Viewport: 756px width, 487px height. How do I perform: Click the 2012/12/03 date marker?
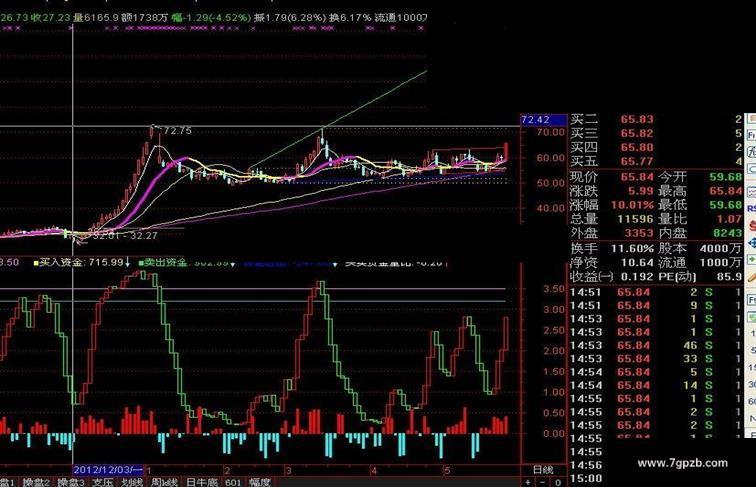pos(108,470)
